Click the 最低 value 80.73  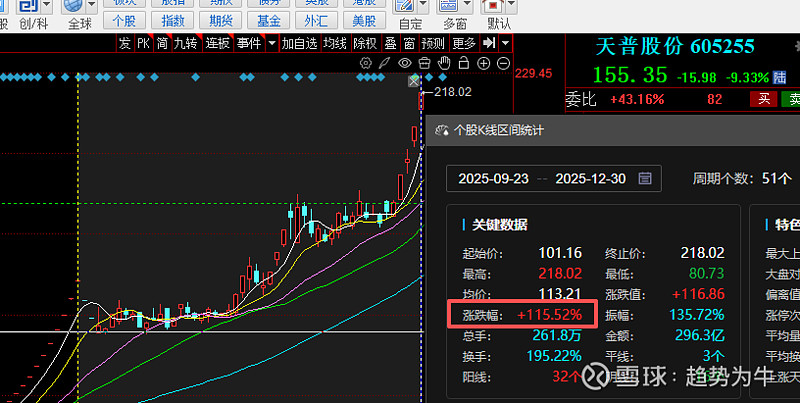pyautogui.click(x=707, y=274)
